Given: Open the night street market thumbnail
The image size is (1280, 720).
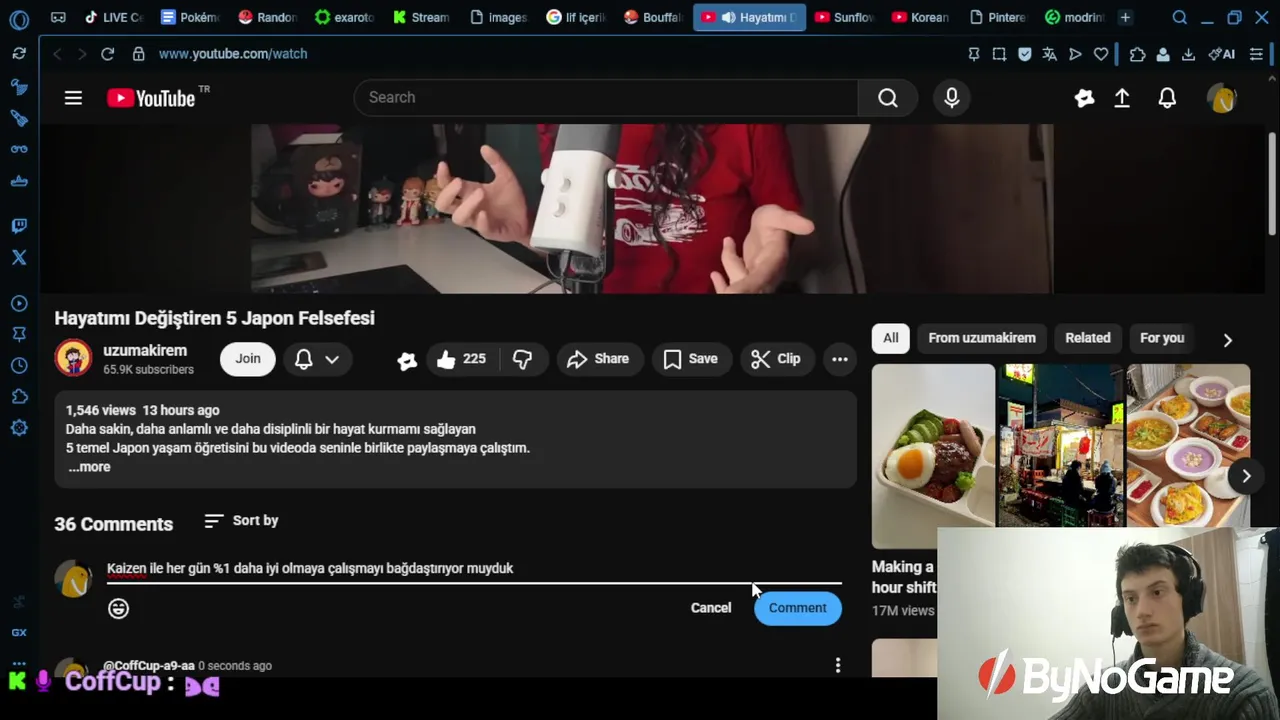Looking at the screenshot, I should (x=1061, y=446).
